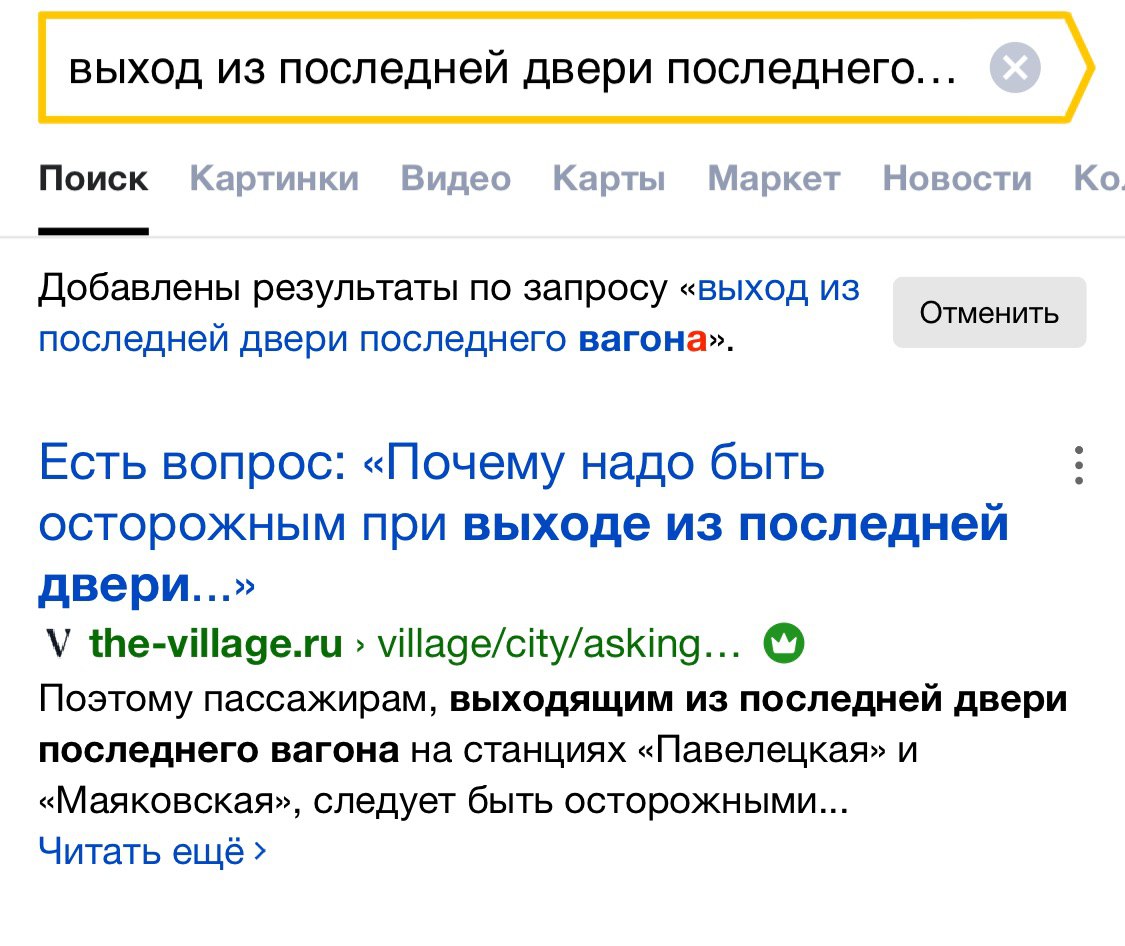Click the Отменить button
The width and height of the screenshot is (1125, 946).
(x=989, y=313)
